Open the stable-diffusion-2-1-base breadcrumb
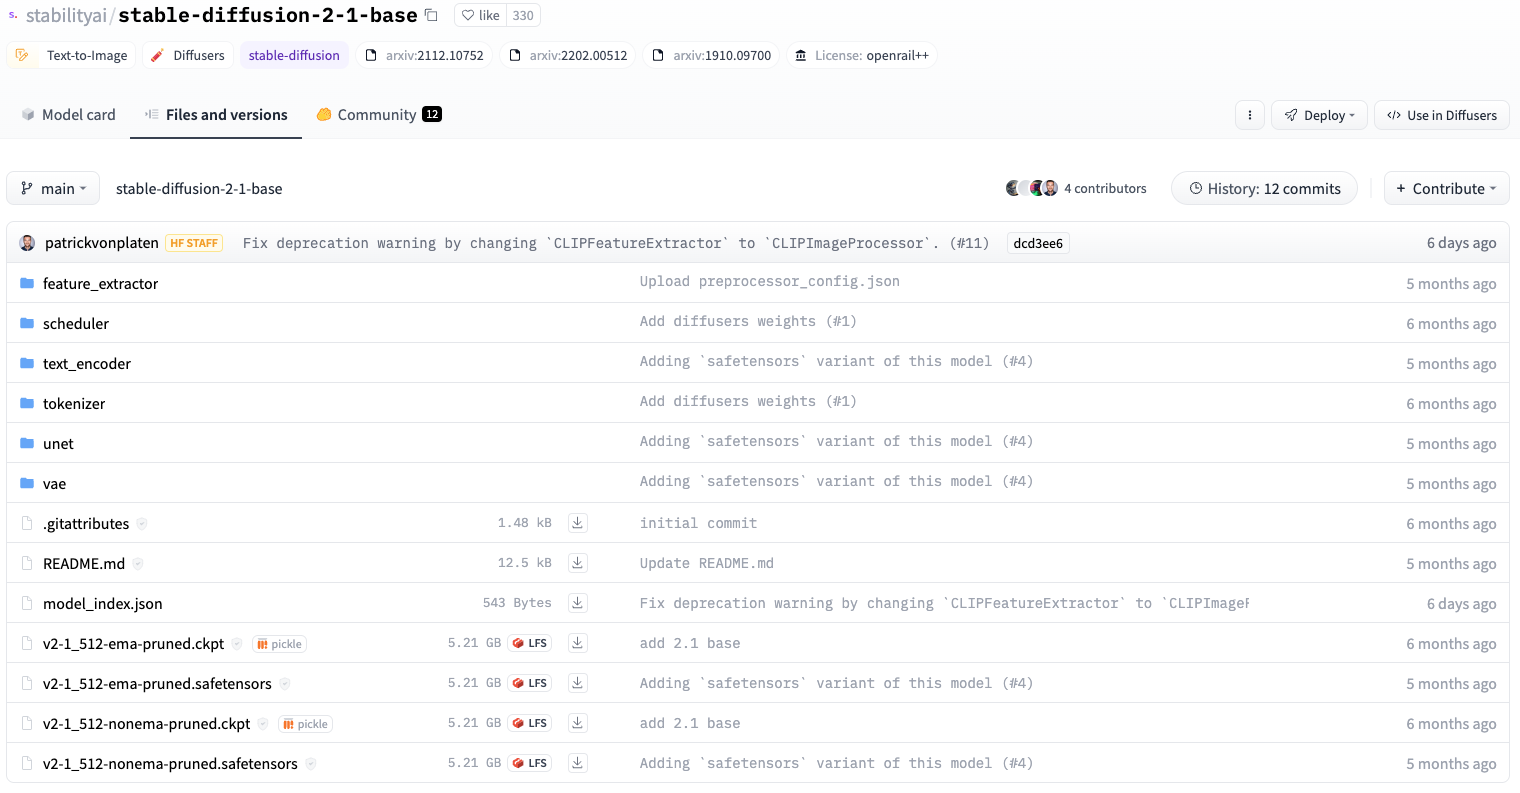 coord(199,189)
